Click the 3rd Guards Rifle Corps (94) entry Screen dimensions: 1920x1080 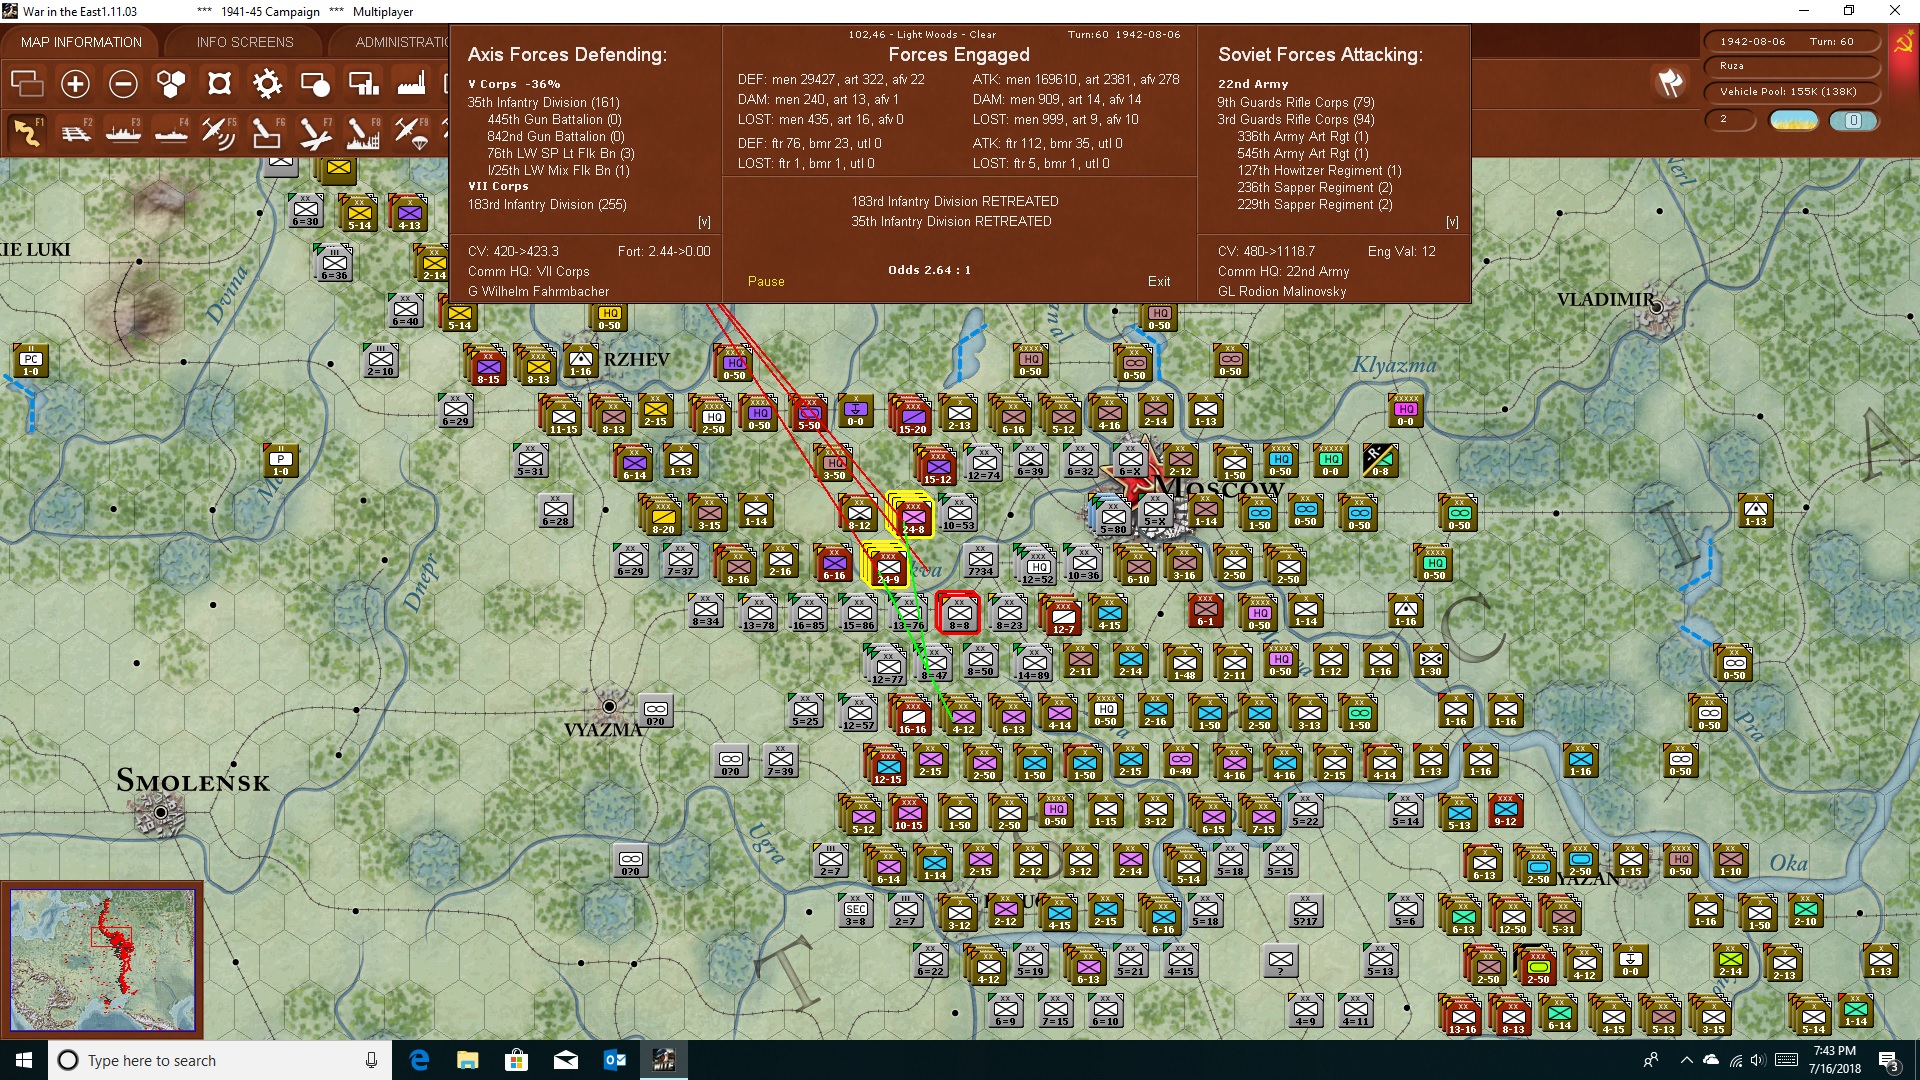(1296, 119)
